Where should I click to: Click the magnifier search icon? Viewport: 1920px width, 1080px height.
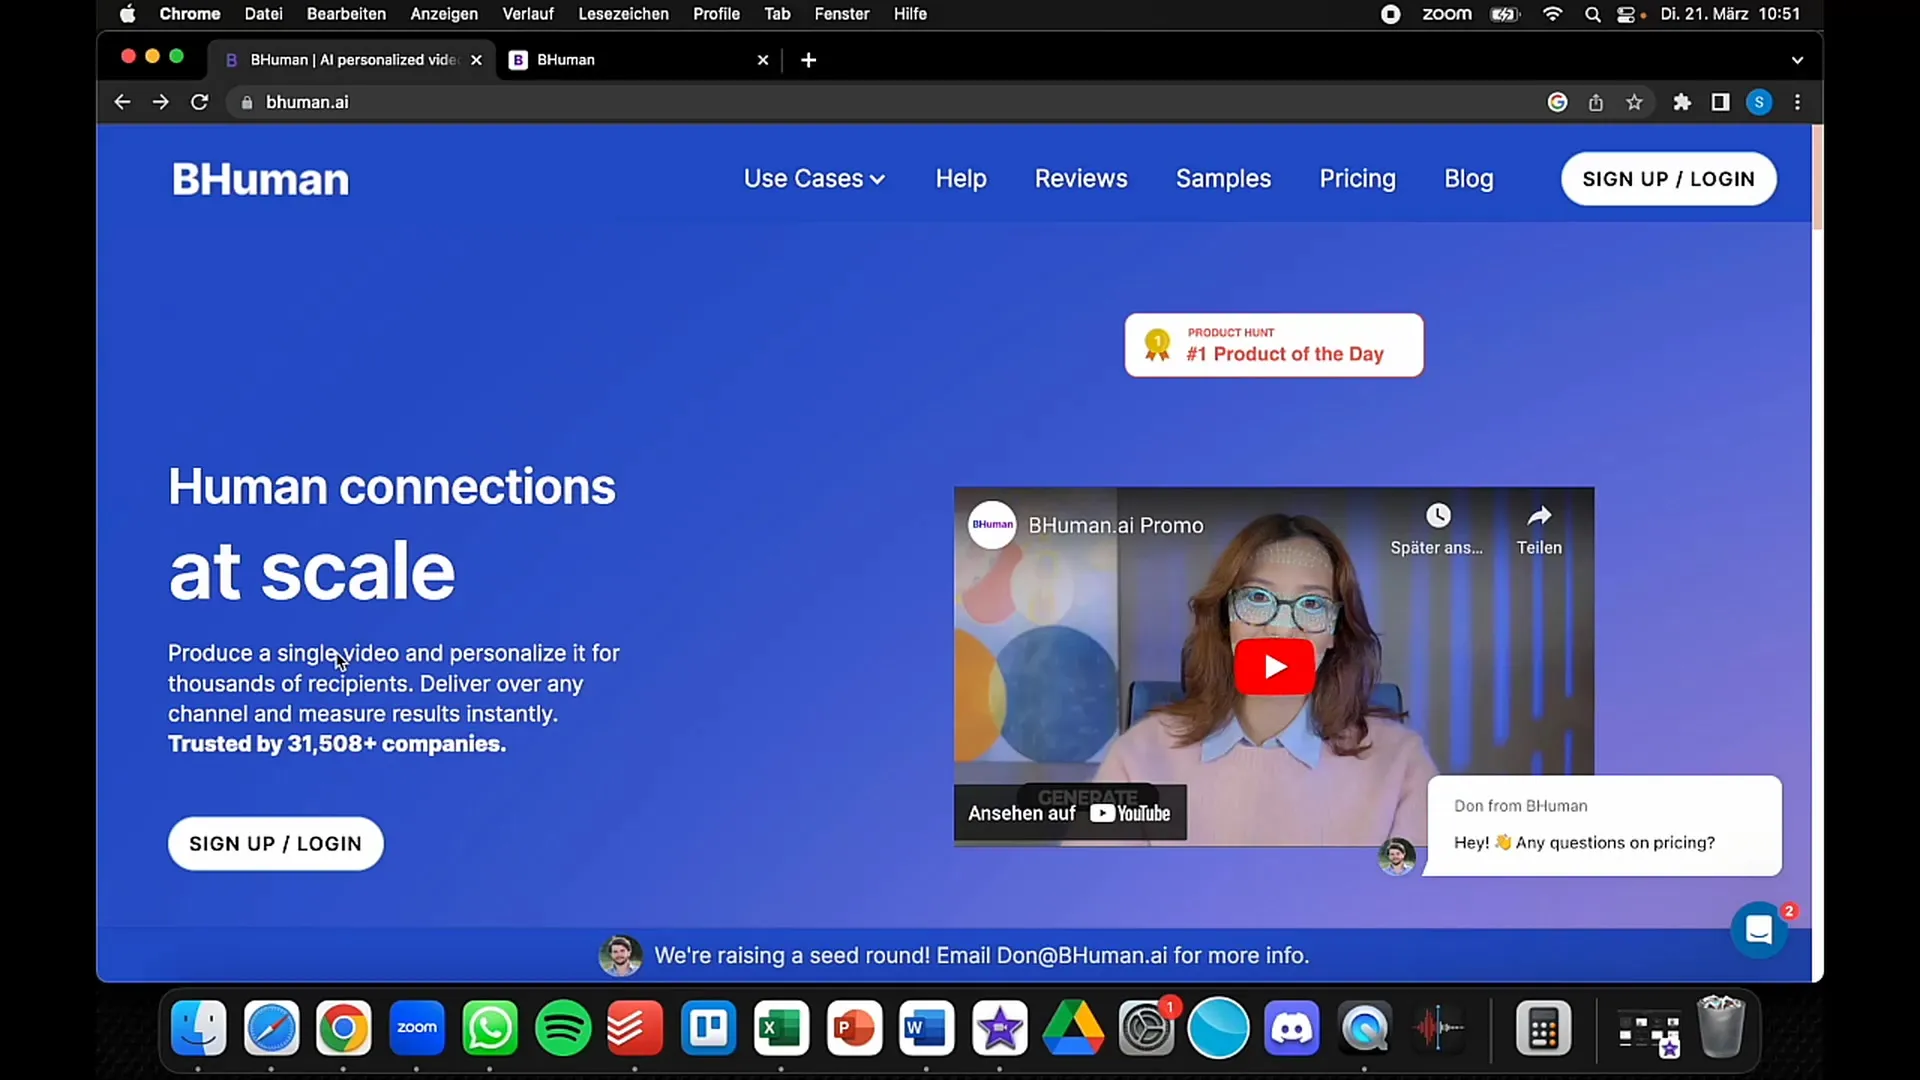[1592, 15]
